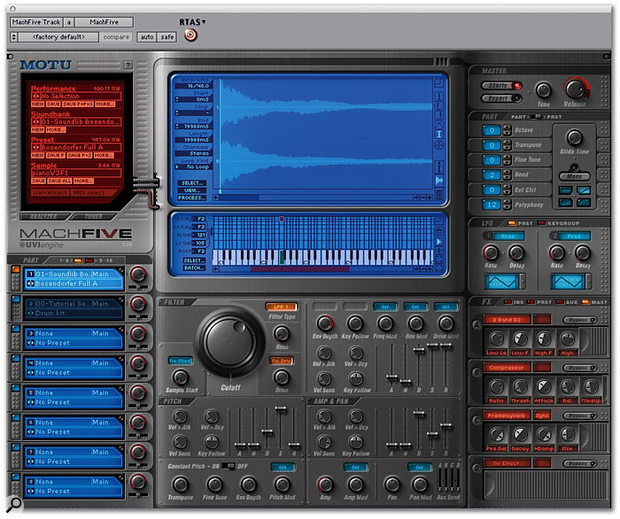Viewport: 620px width, 519px height.
Task: Click the master Tune knob
Action: pyautogui.click(x=544, y=91)
